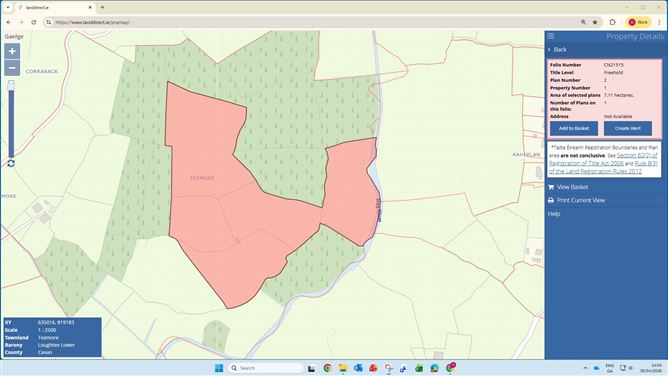The height and width of the screenshot is (376, 668).
Task: Go back with browser back arrow
Action: (9, 22)
